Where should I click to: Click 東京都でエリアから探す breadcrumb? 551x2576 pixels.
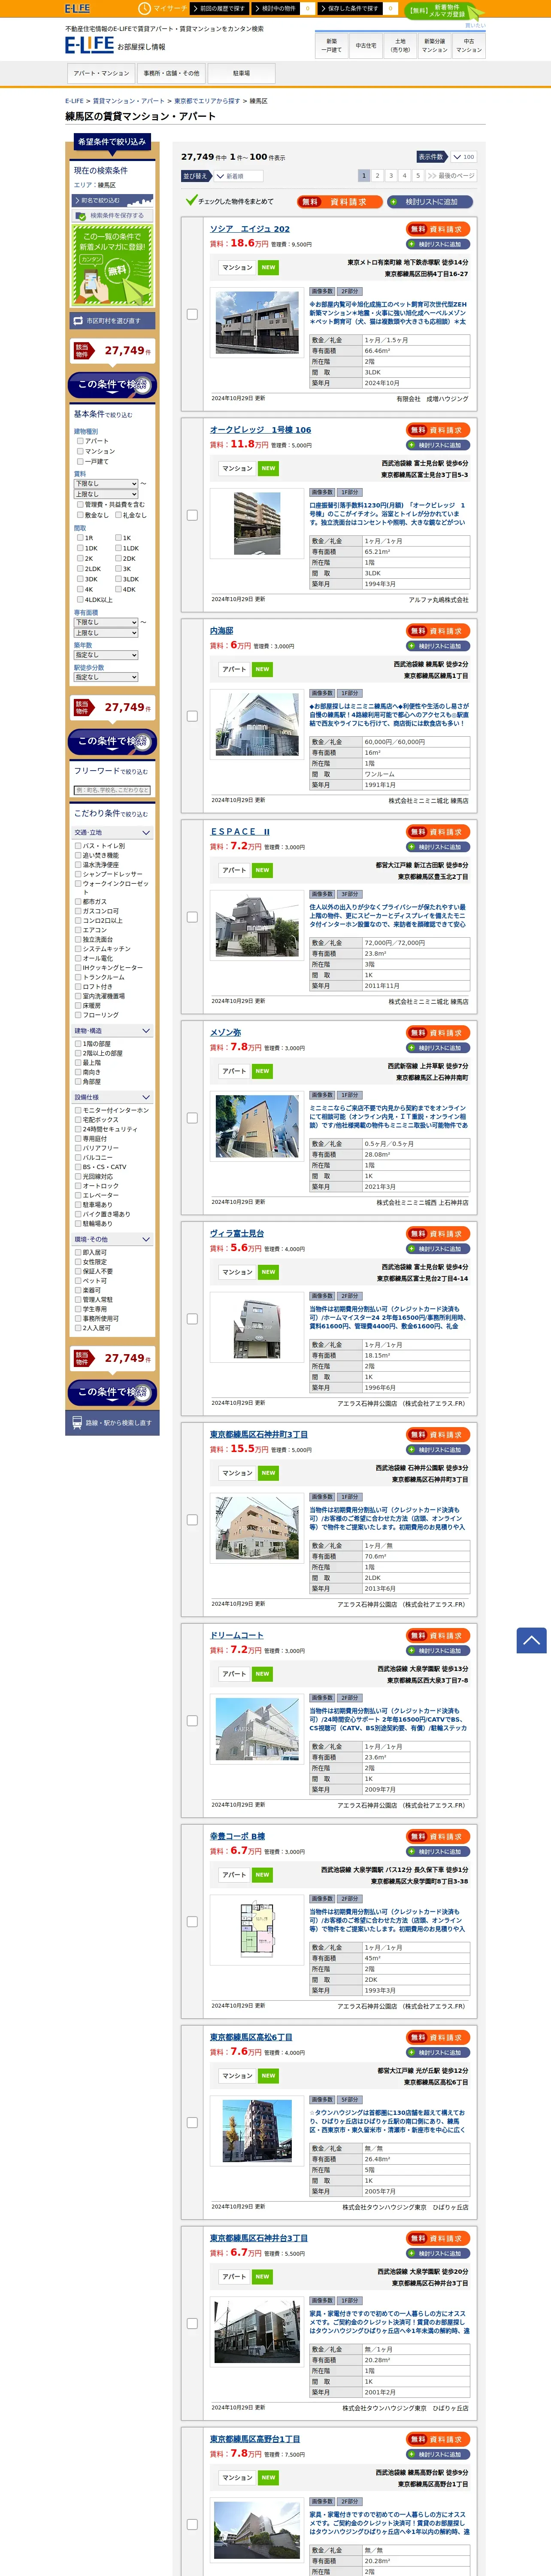pos(207,101)
